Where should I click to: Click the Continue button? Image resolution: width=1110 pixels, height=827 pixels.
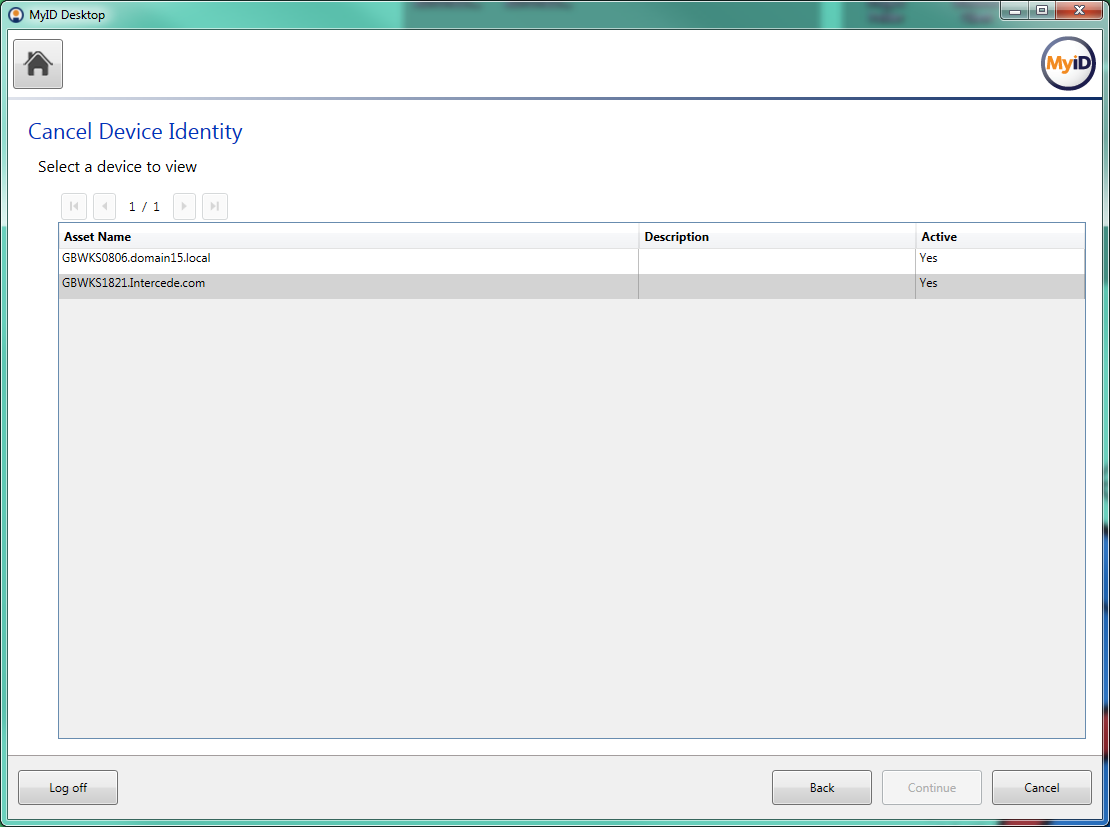coord(931,788)
